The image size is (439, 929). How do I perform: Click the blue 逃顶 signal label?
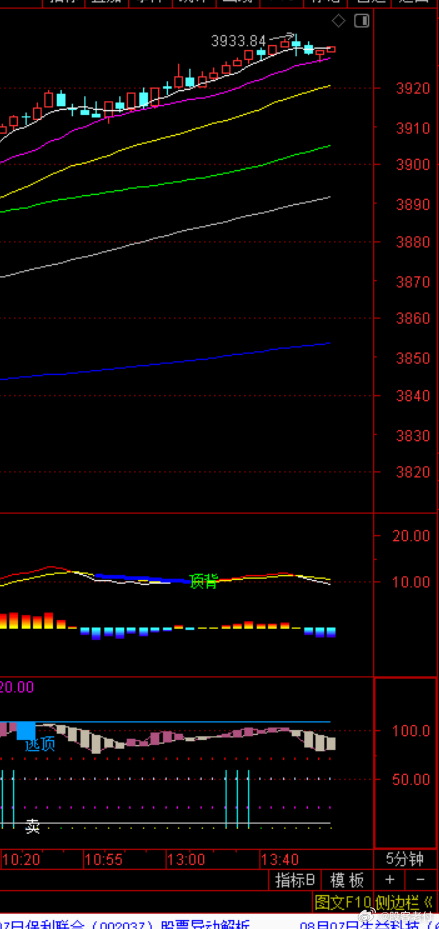pos(40,744)
